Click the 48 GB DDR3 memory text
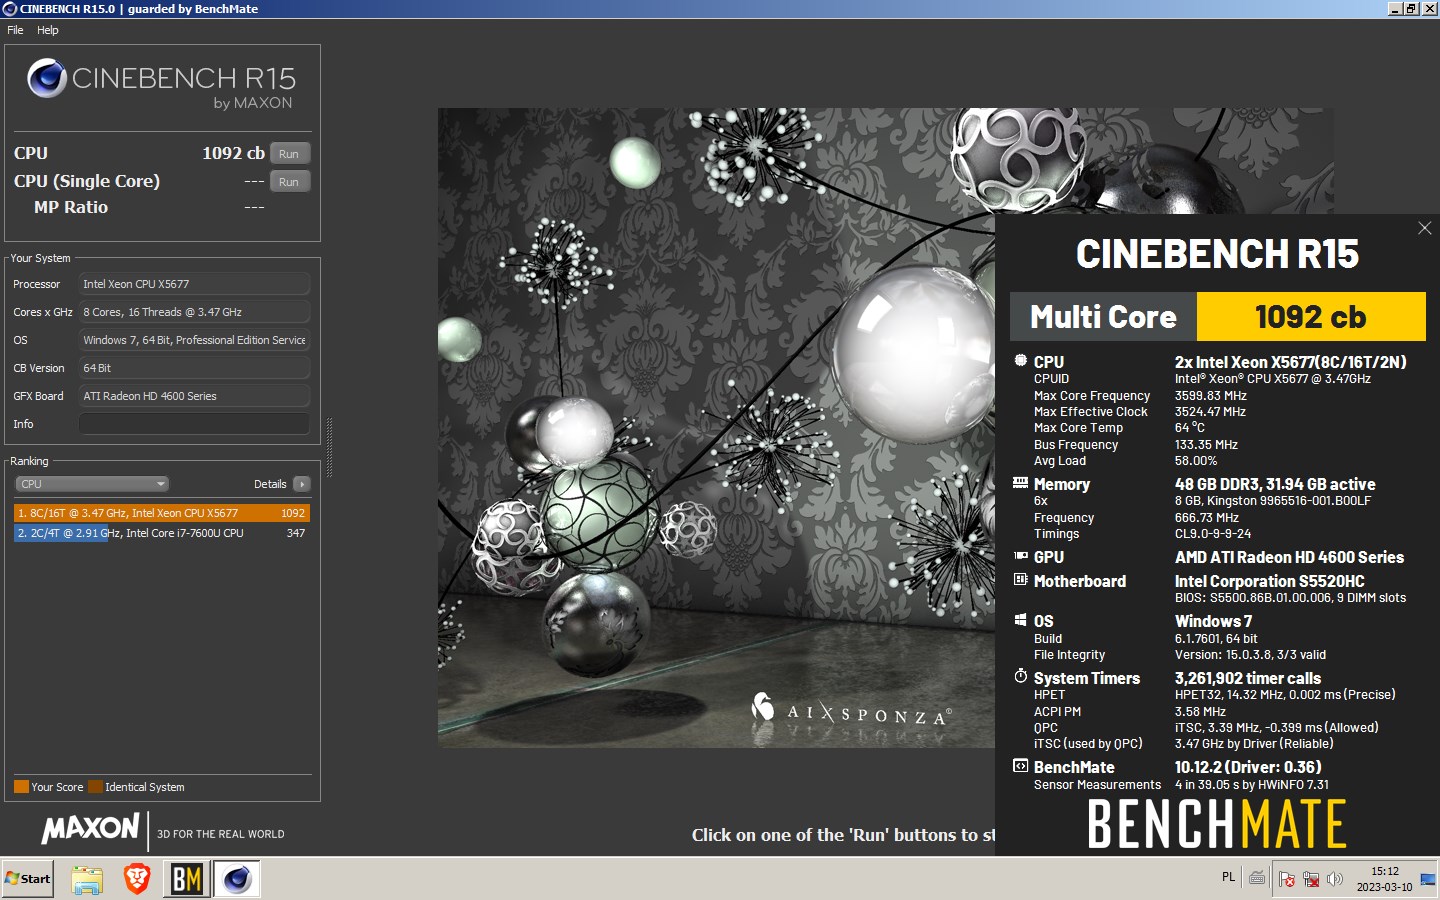The width and height of the screenshot is (1440, 900). pos(1274,484)
